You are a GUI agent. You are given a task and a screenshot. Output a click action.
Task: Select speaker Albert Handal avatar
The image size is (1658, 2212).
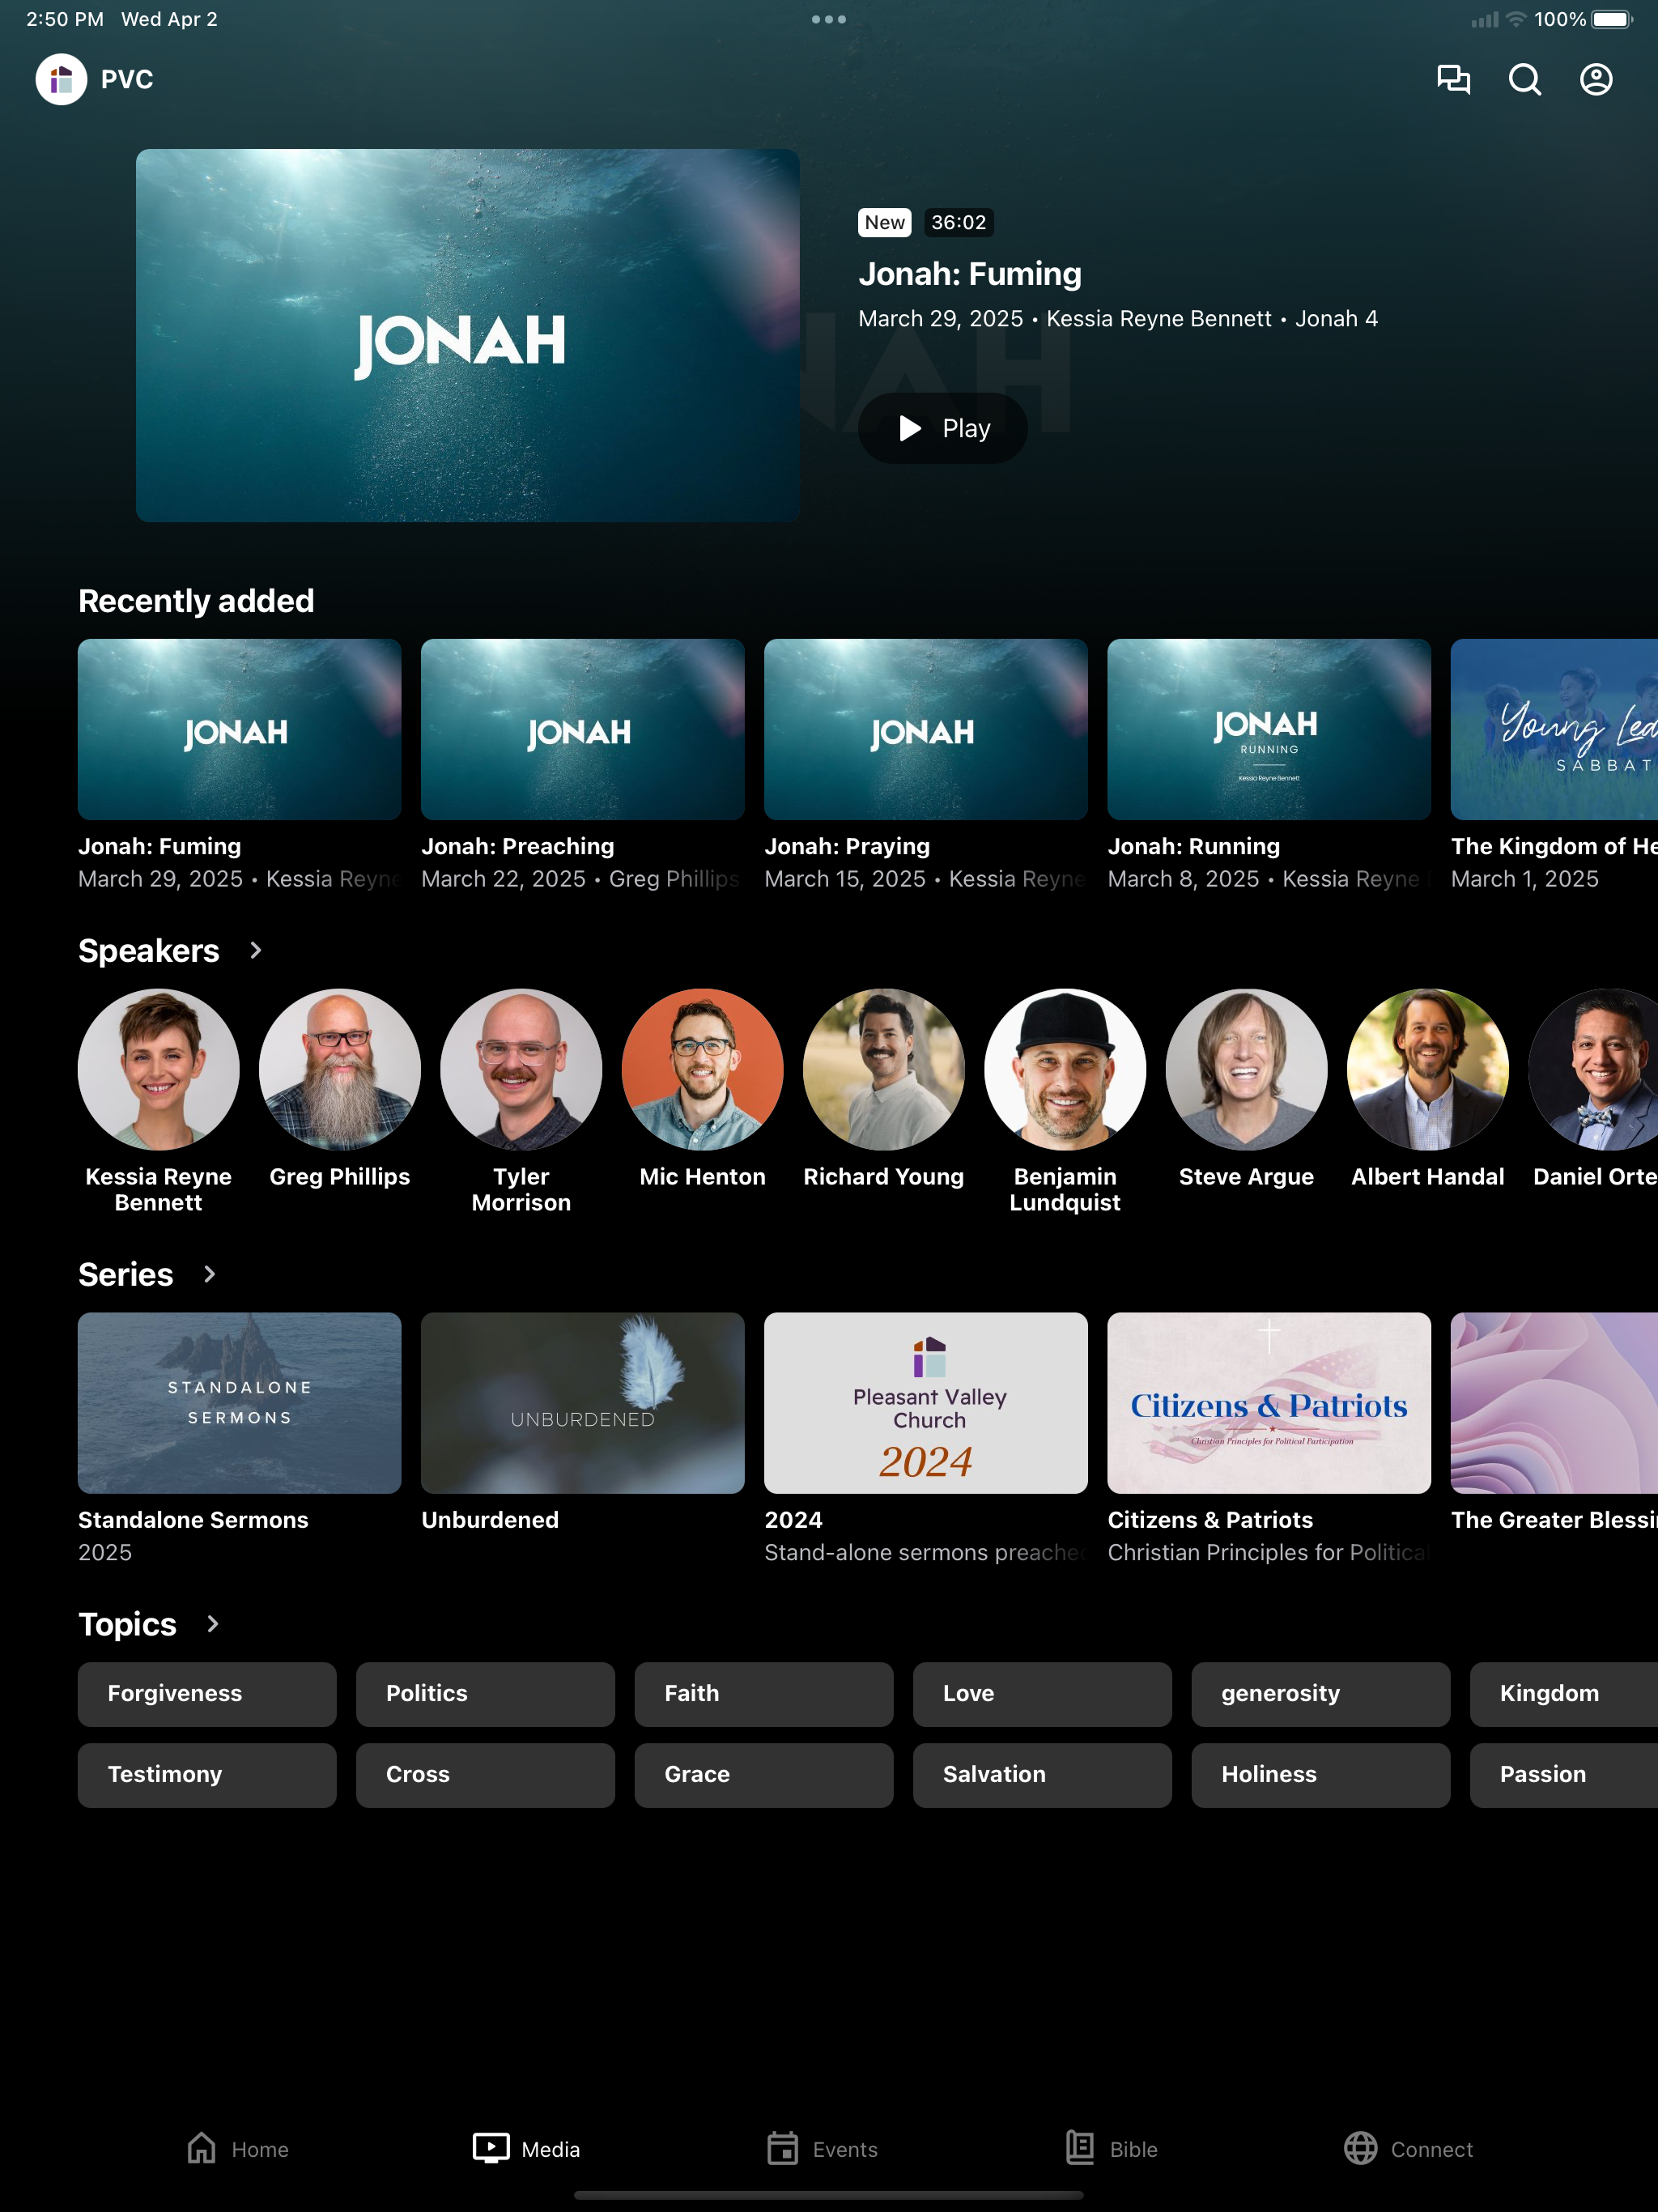pos(1428,1069)
